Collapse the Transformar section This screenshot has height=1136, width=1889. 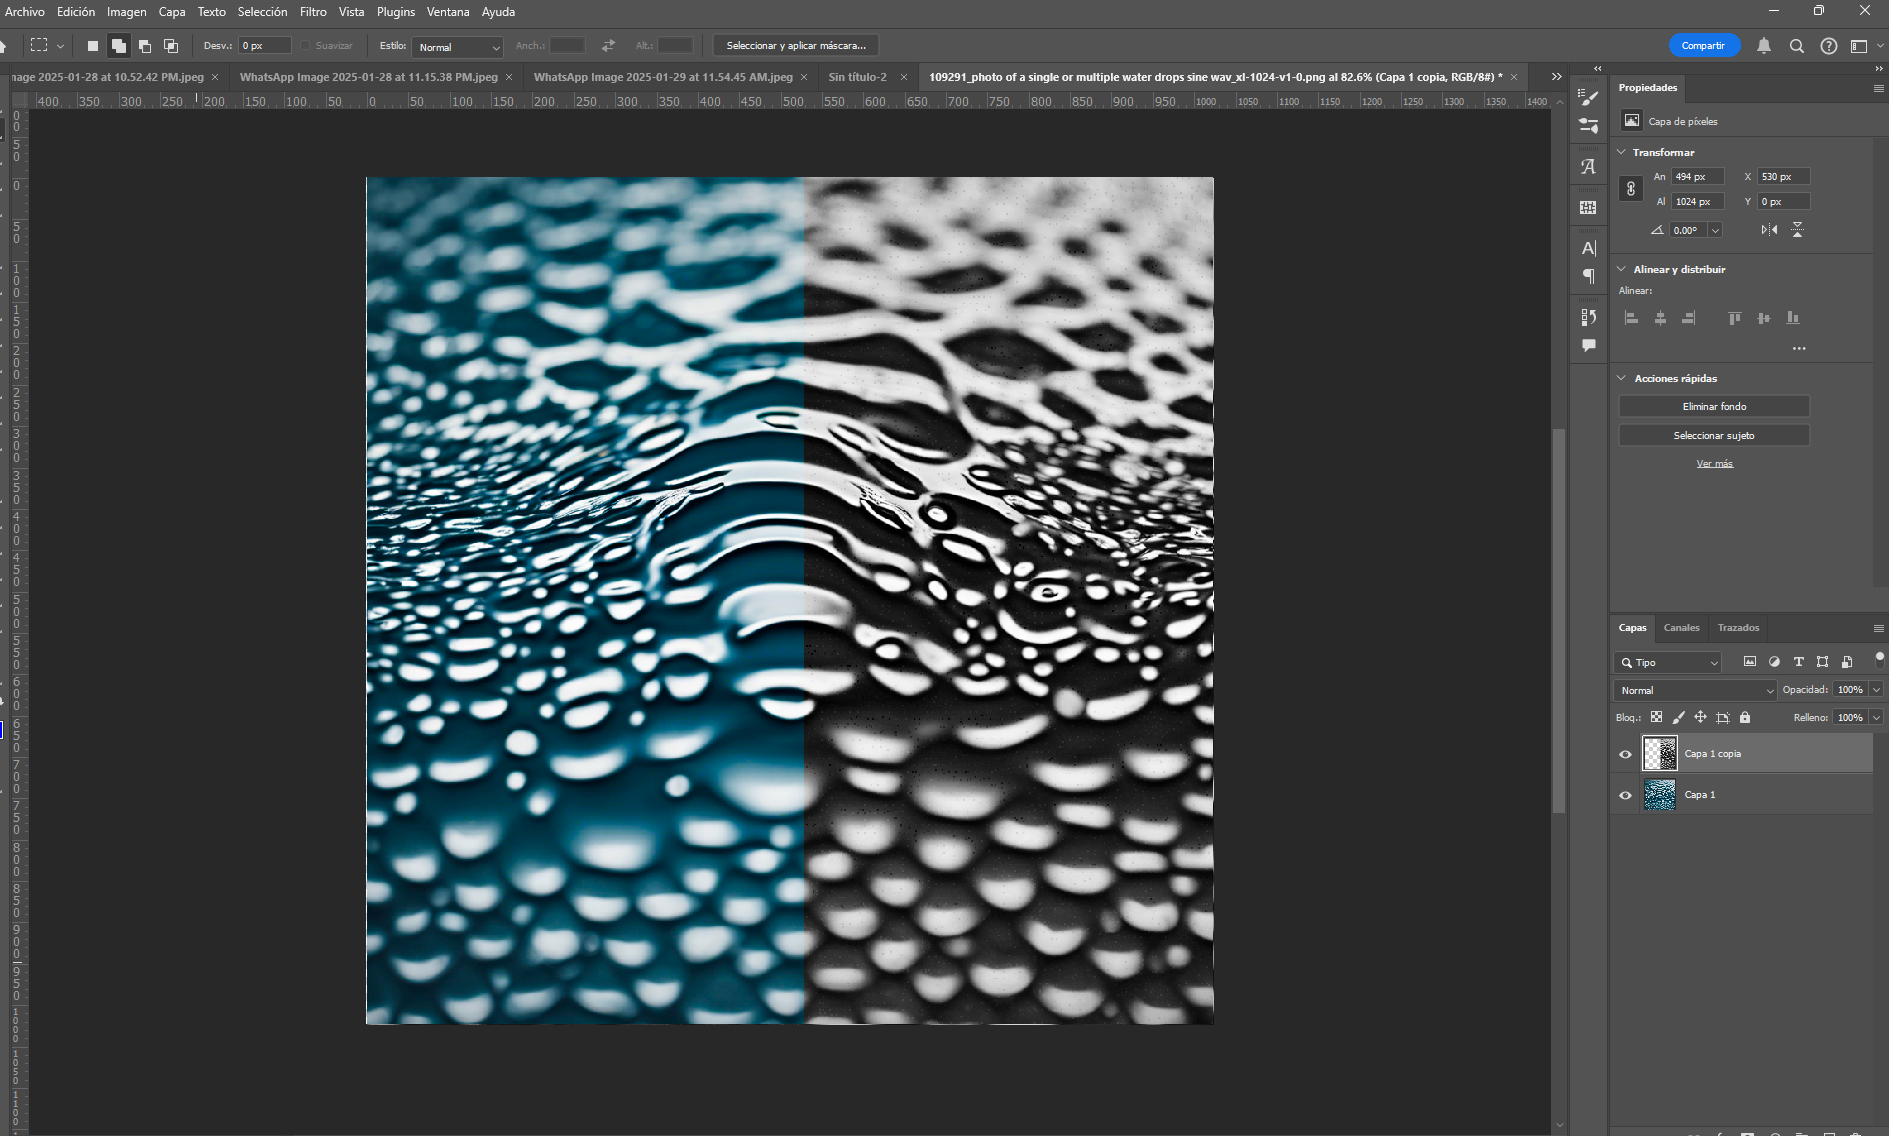[x=1621, y=152]
